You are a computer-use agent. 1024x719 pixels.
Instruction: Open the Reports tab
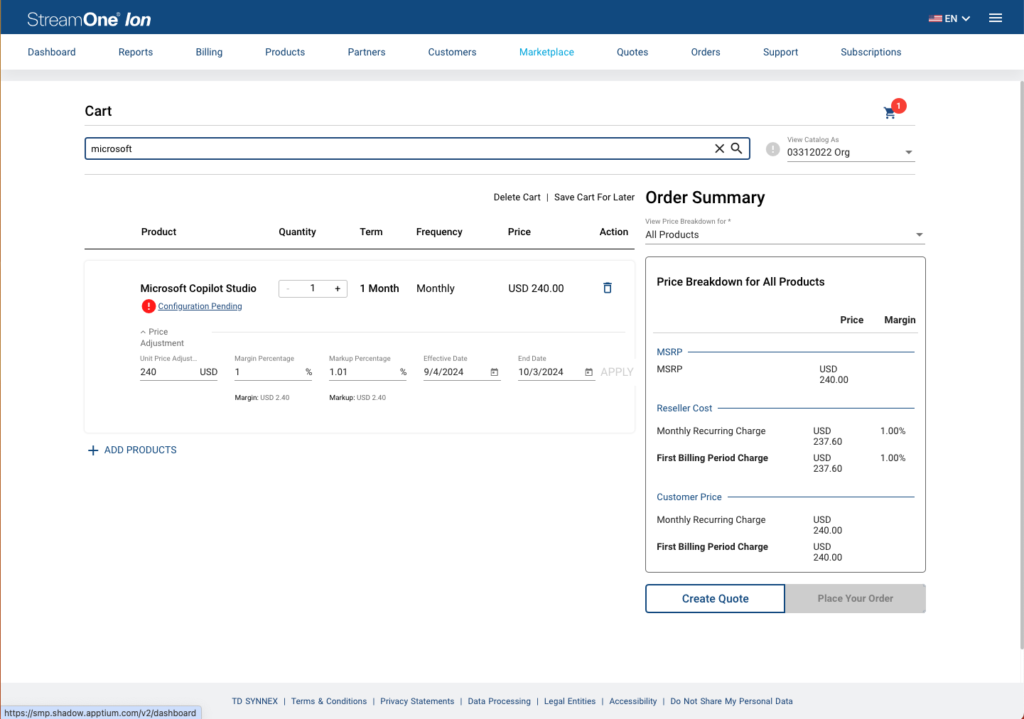tap(135, 52)
